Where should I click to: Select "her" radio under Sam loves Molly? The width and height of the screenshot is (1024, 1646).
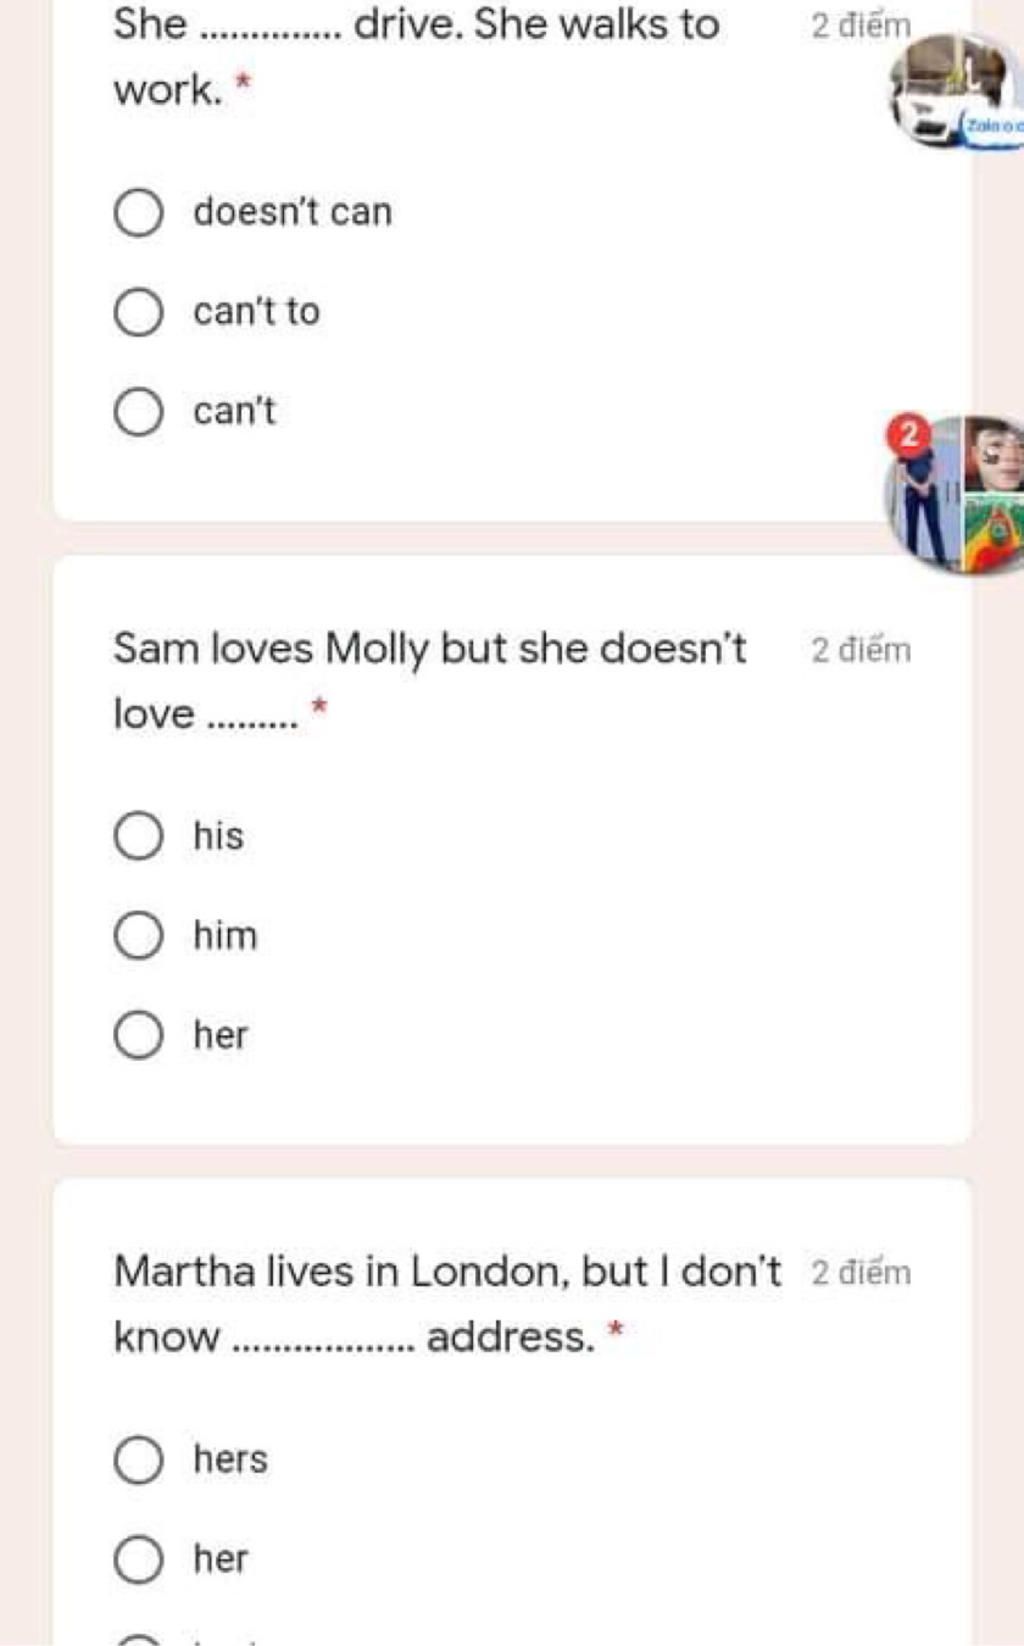click(139, 1036)
